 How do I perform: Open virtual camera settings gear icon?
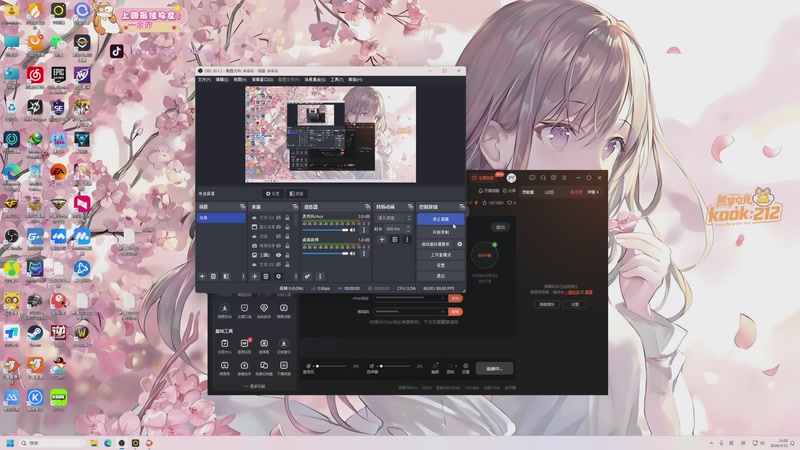pyautogui.click(x=460, y=244)
